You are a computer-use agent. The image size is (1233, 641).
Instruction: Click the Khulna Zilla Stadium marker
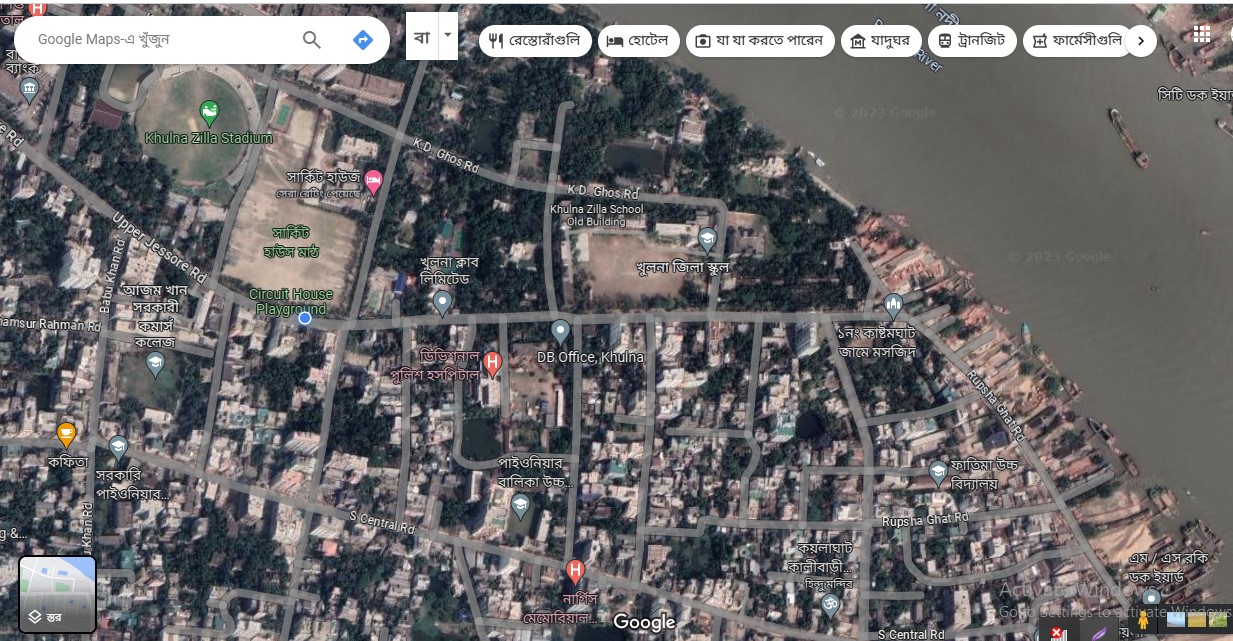click(x=209, y=113)
